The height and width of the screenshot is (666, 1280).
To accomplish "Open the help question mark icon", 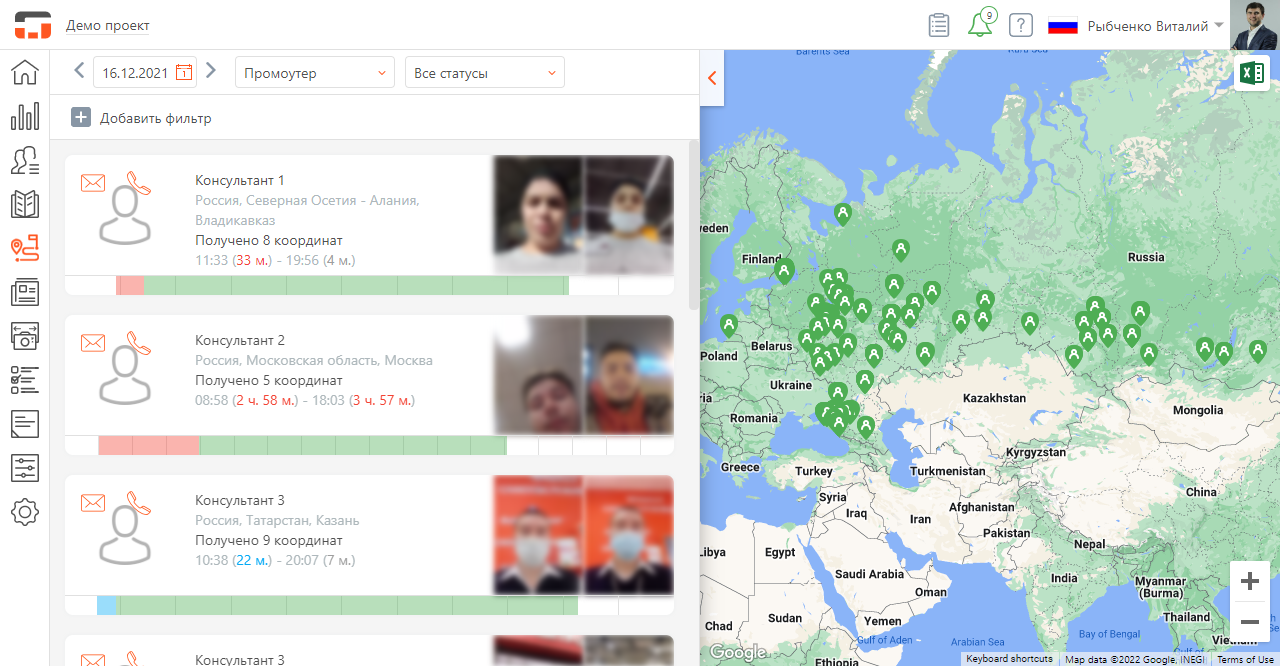I will [1020, 25].
